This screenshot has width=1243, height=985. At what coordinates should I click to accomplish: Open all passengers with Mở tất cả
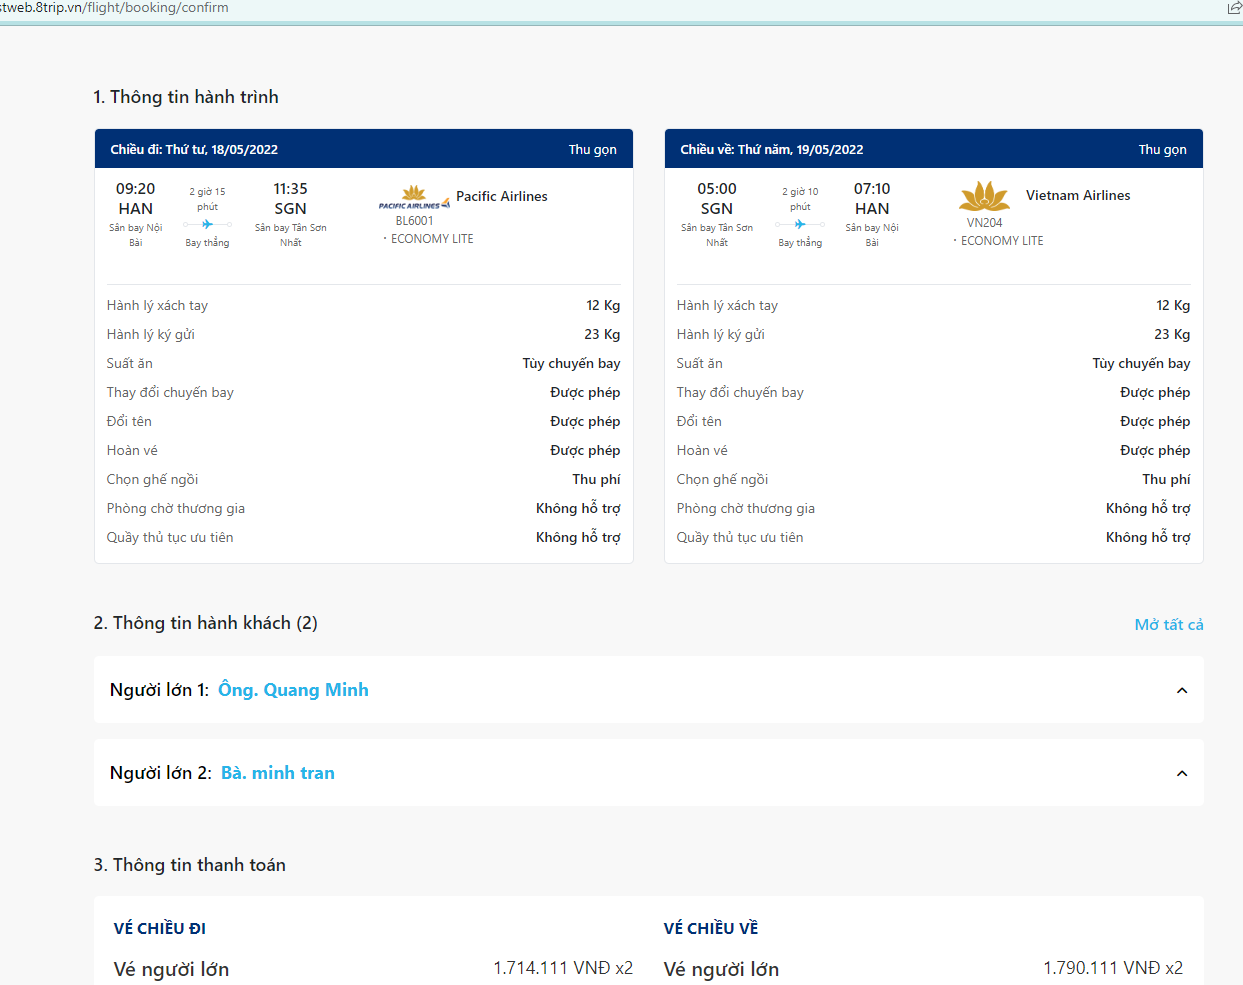point(1168,624)
